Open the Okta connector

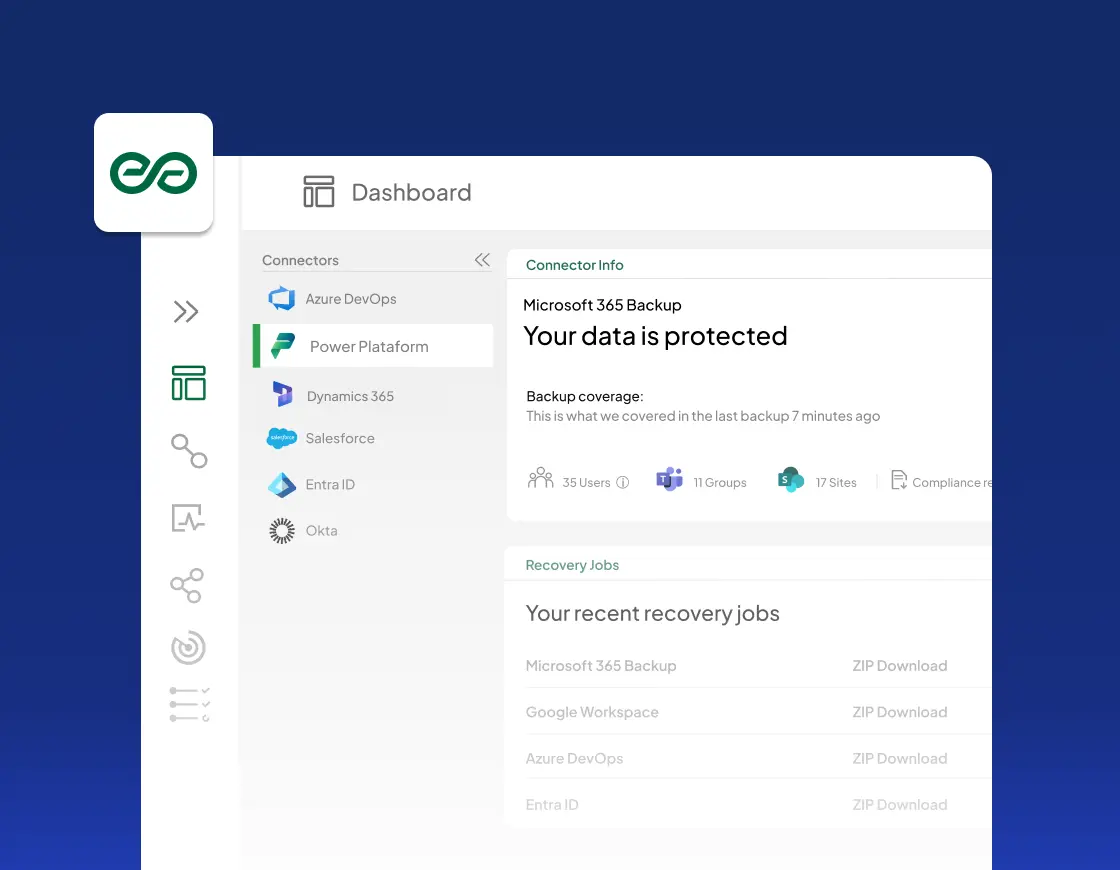(x=322, y=530)
